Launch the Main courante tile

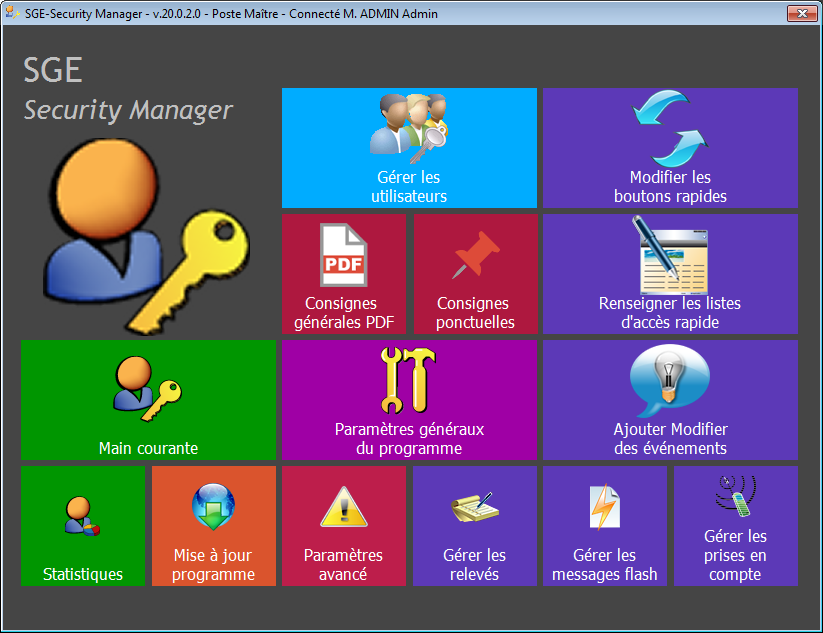(149, 399)
